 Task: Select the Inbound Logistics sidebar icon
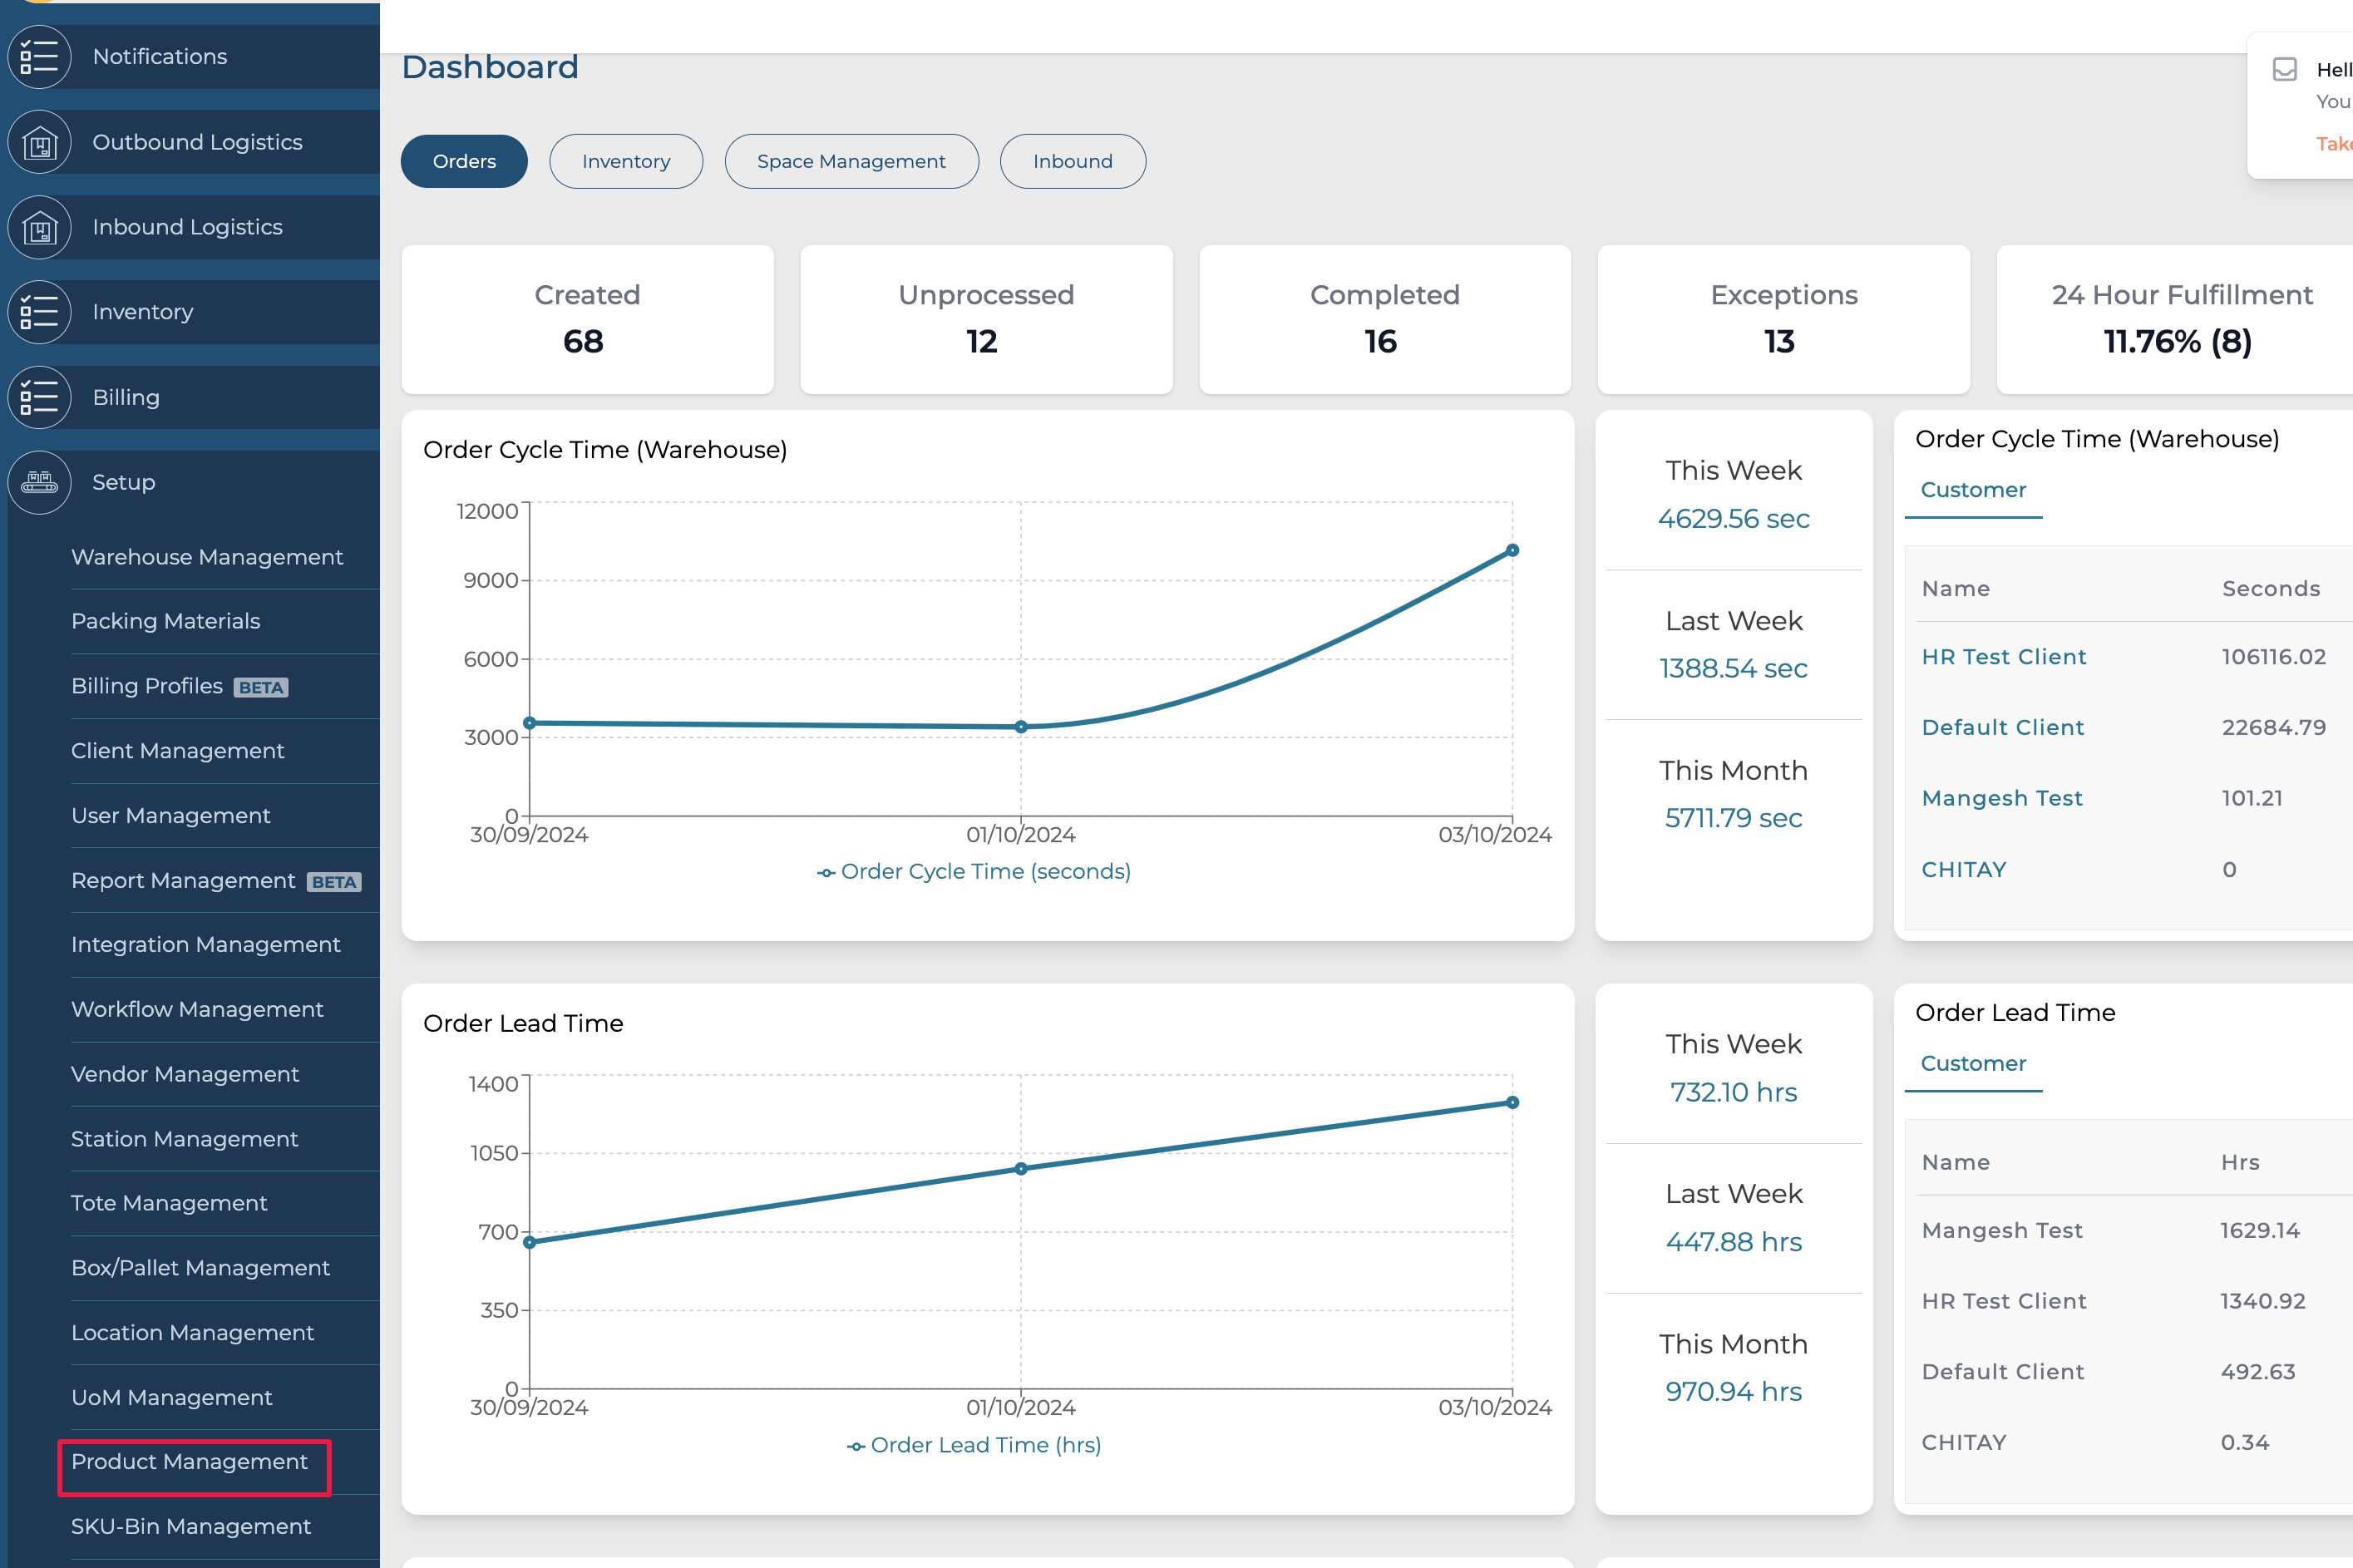[x=39, y=227]
